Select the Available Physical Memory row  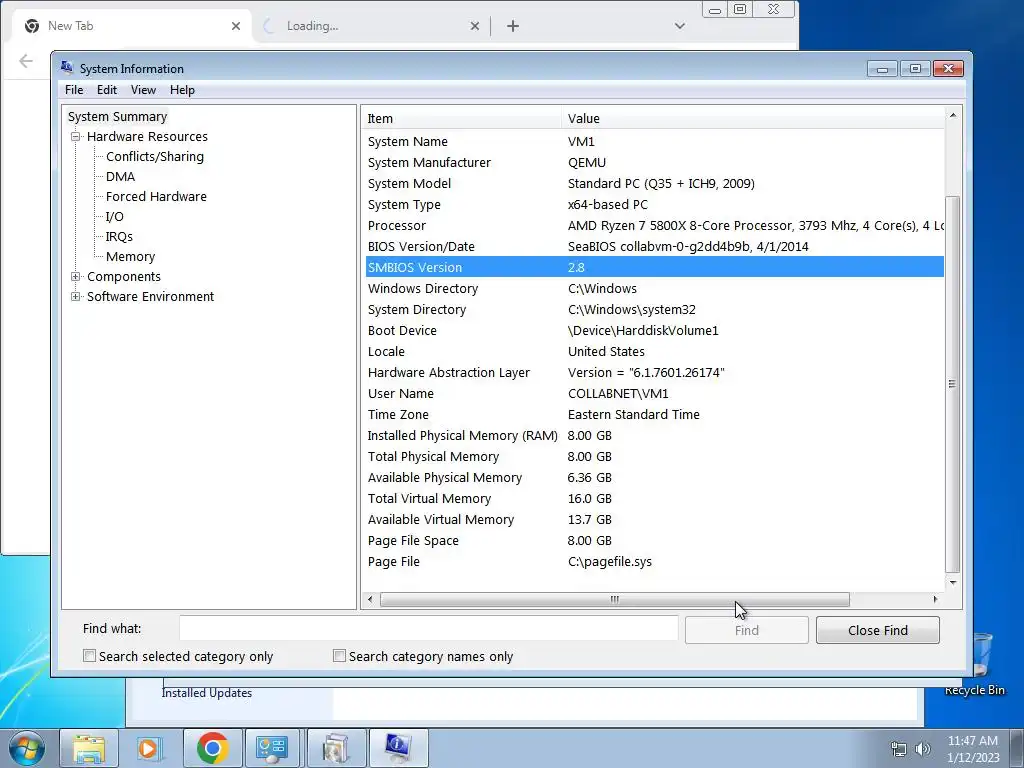(x=654, y=477)
